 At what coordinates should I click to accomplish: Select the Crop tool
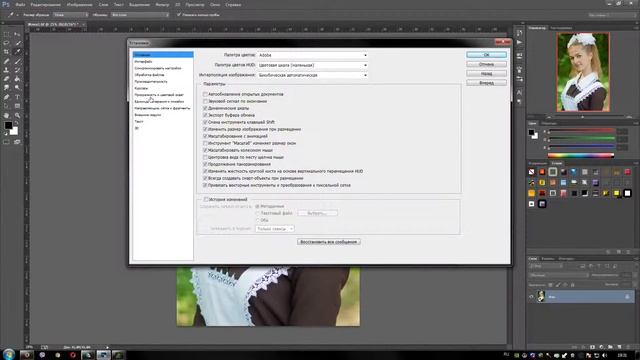7,52
